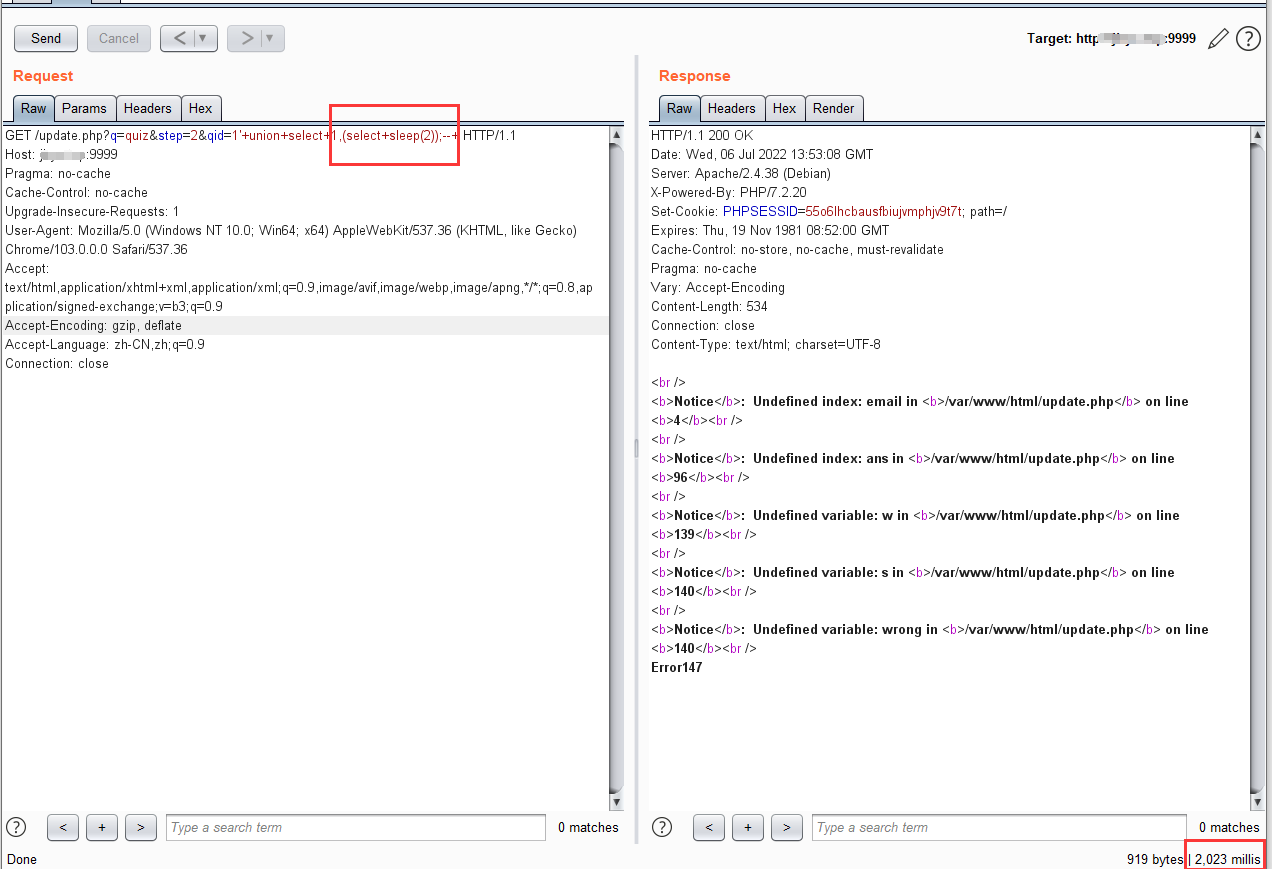Click the Error147 text in response
The height and width of the screenshot is (869, 1272).
[677, 667]
